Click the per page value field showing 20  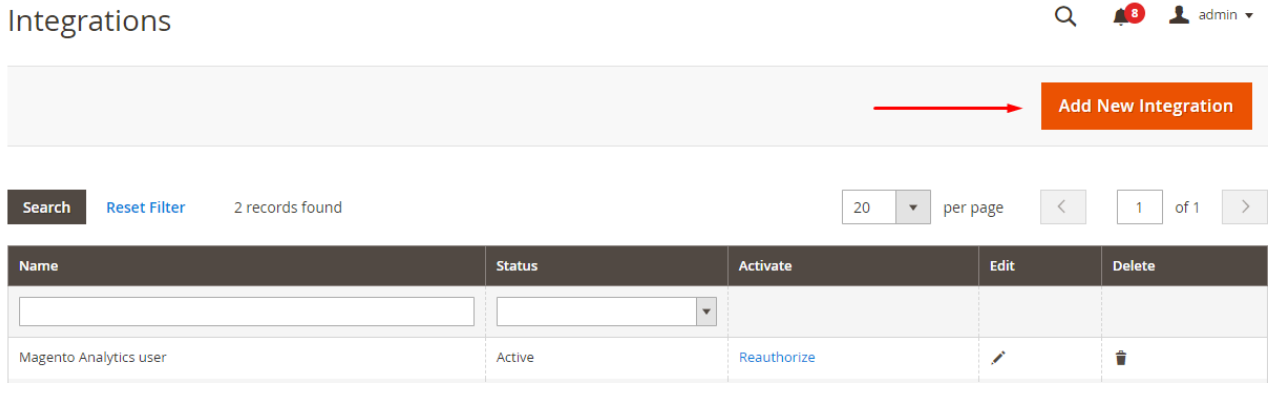click(x=869, y=207)
